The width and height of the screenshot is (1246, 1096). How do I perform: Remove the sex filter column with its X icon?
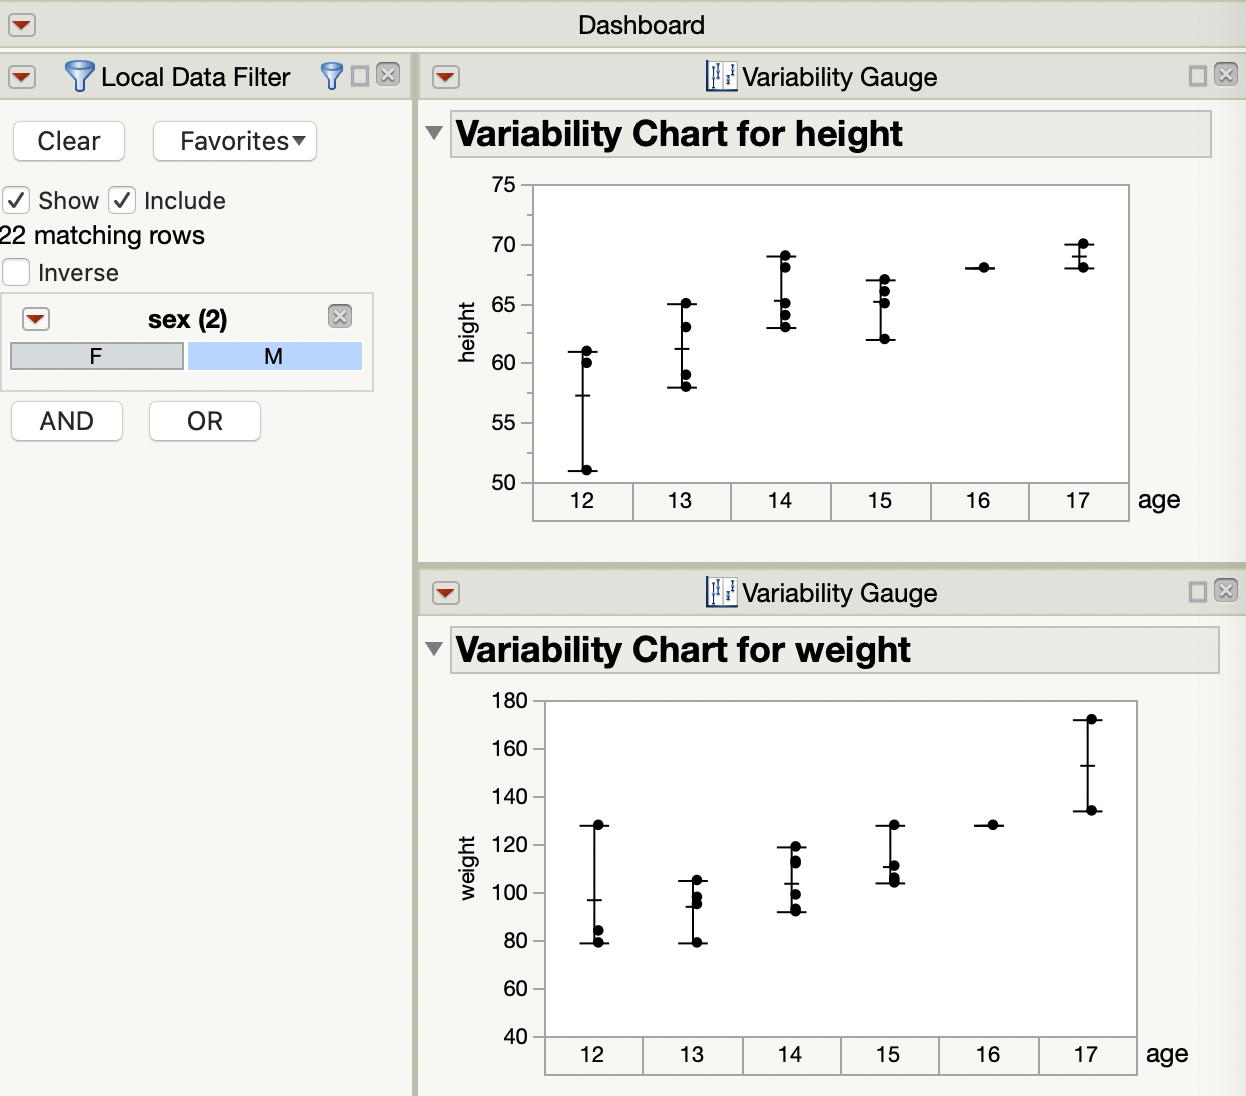pyautogui.click(x=340, y=317)
